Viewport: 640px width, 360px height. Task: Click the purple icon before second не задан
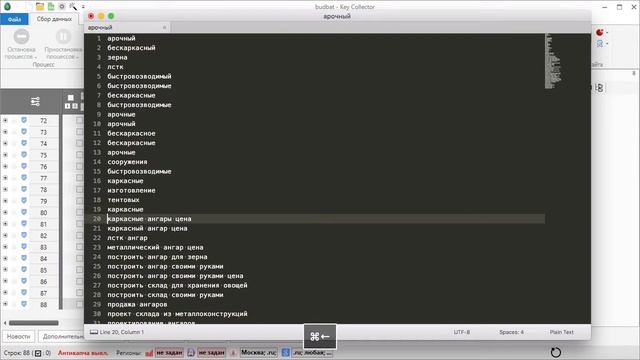click(191, 352)
